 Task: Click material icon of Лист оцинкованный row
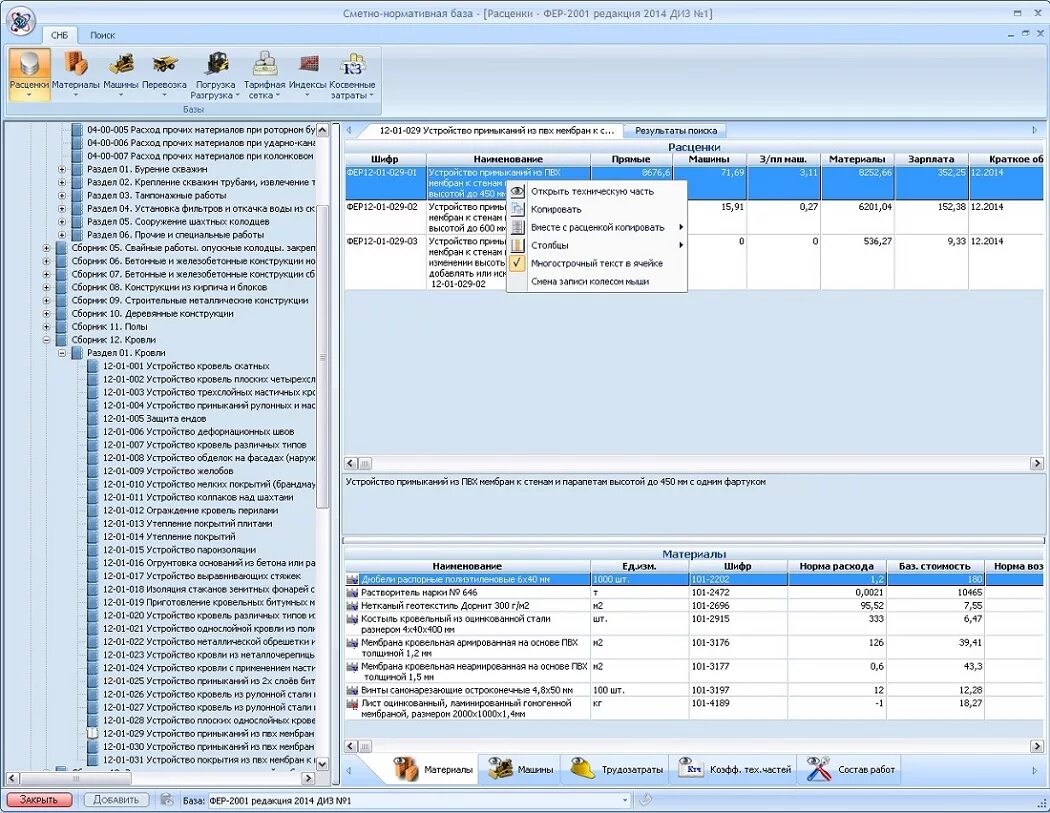coord(352,704)
